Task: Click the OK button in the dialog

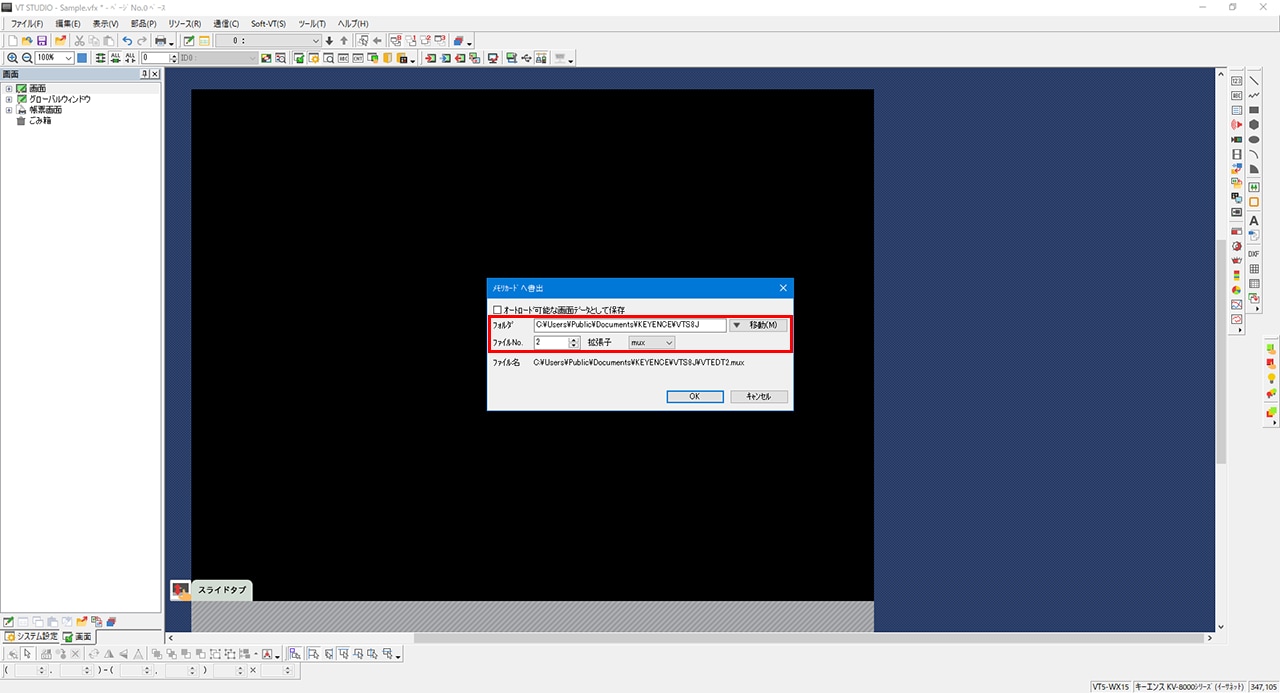Action: pyautogui.click(x=694, y=397)
